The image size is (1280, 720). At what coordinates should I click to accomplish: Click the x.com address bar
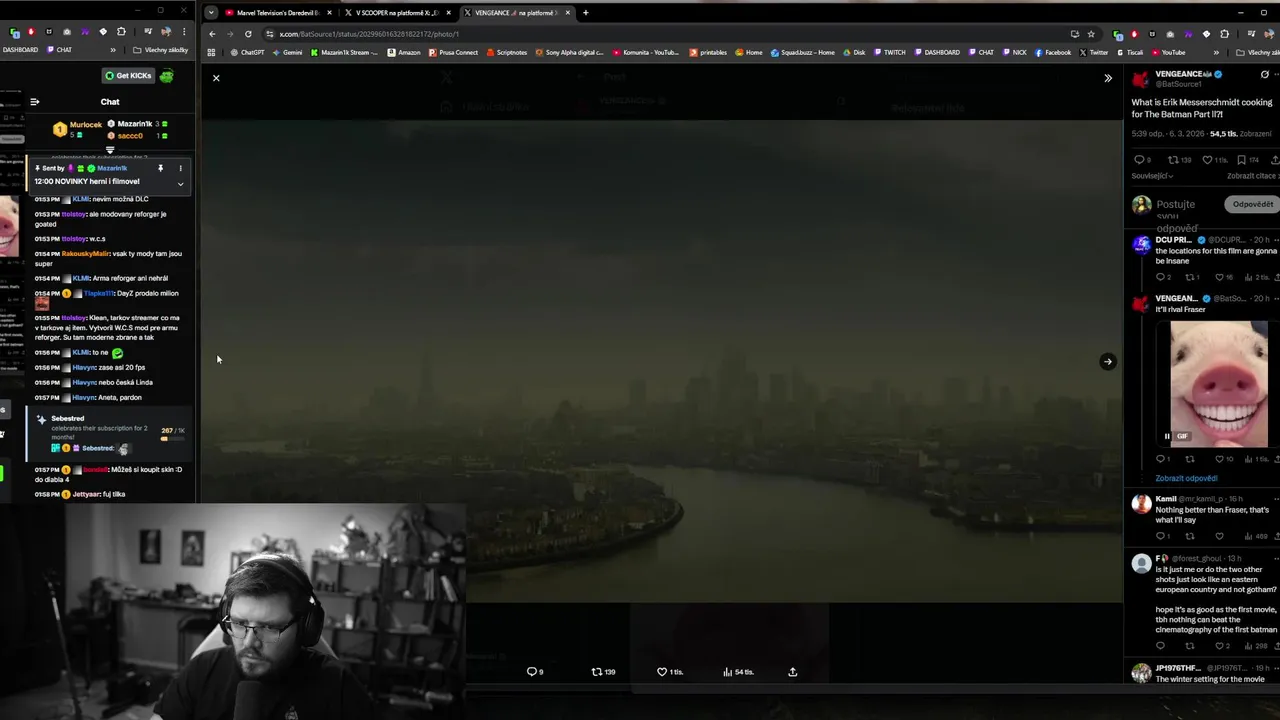pos(660,34)
